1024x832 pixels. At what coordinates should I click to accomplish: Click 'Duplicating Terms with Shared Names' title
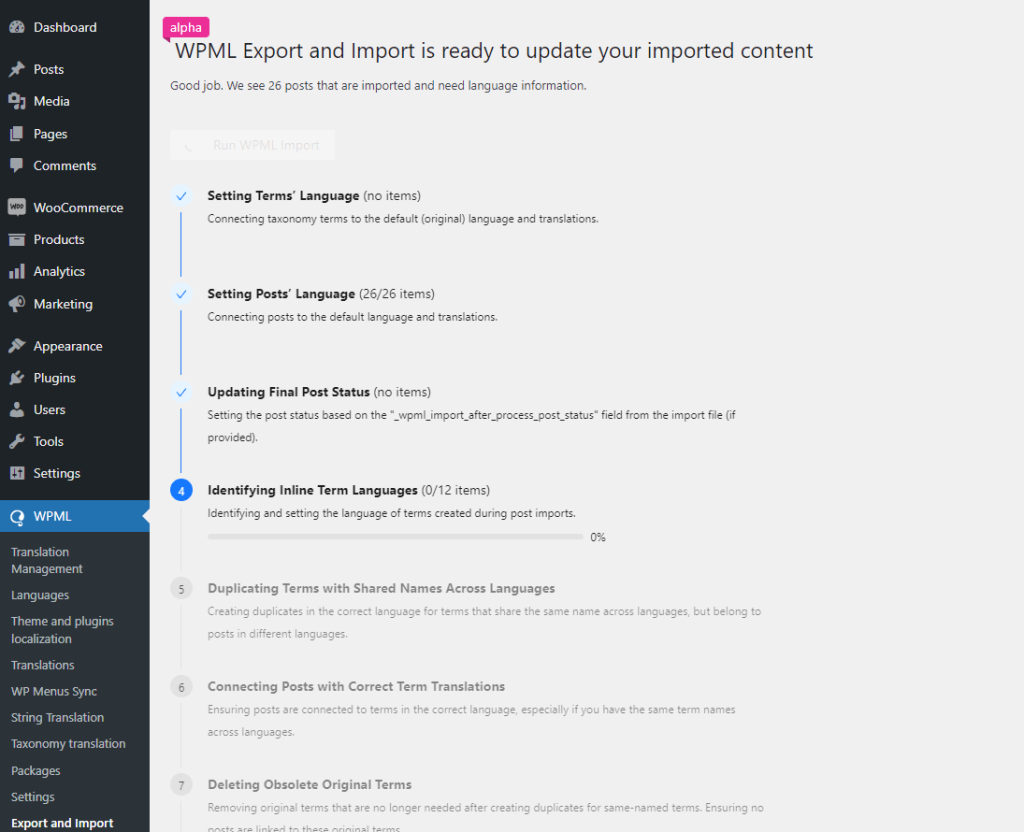(381, 588)
